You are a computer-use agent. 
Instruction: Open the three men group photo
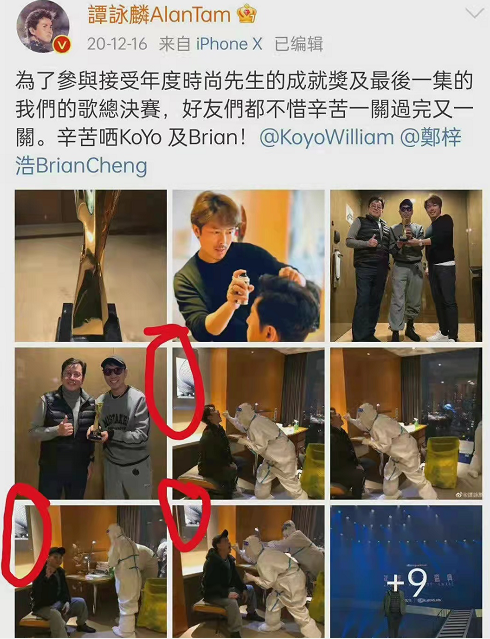406,266
